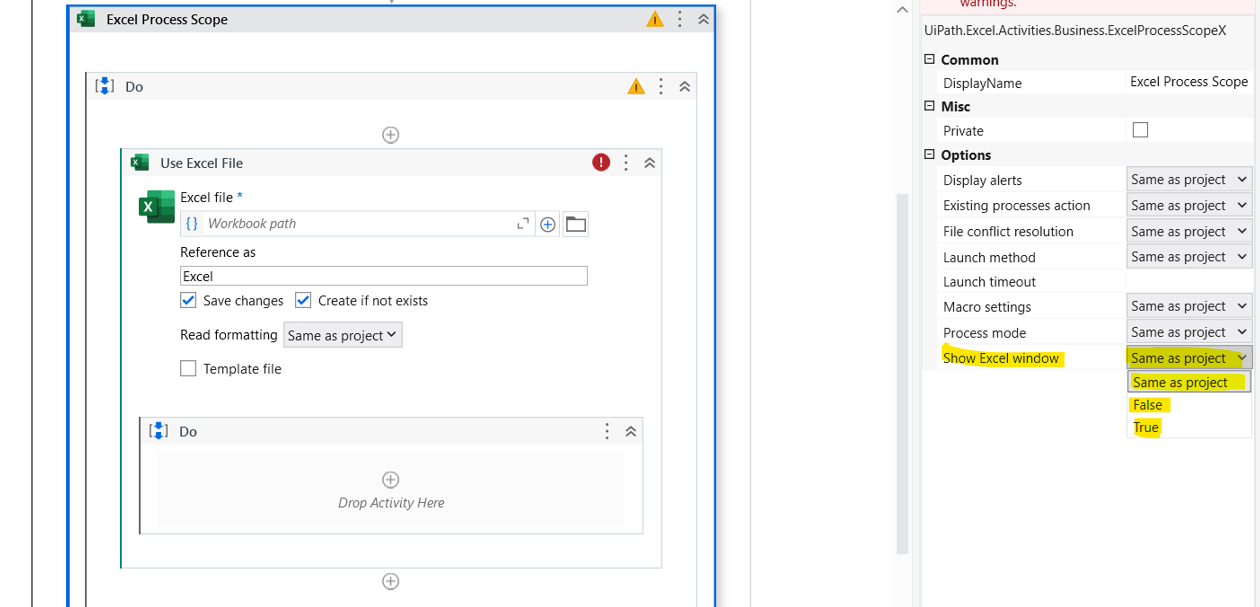Collapse the Excel Process Scope activity

click(x=703, y=19)
